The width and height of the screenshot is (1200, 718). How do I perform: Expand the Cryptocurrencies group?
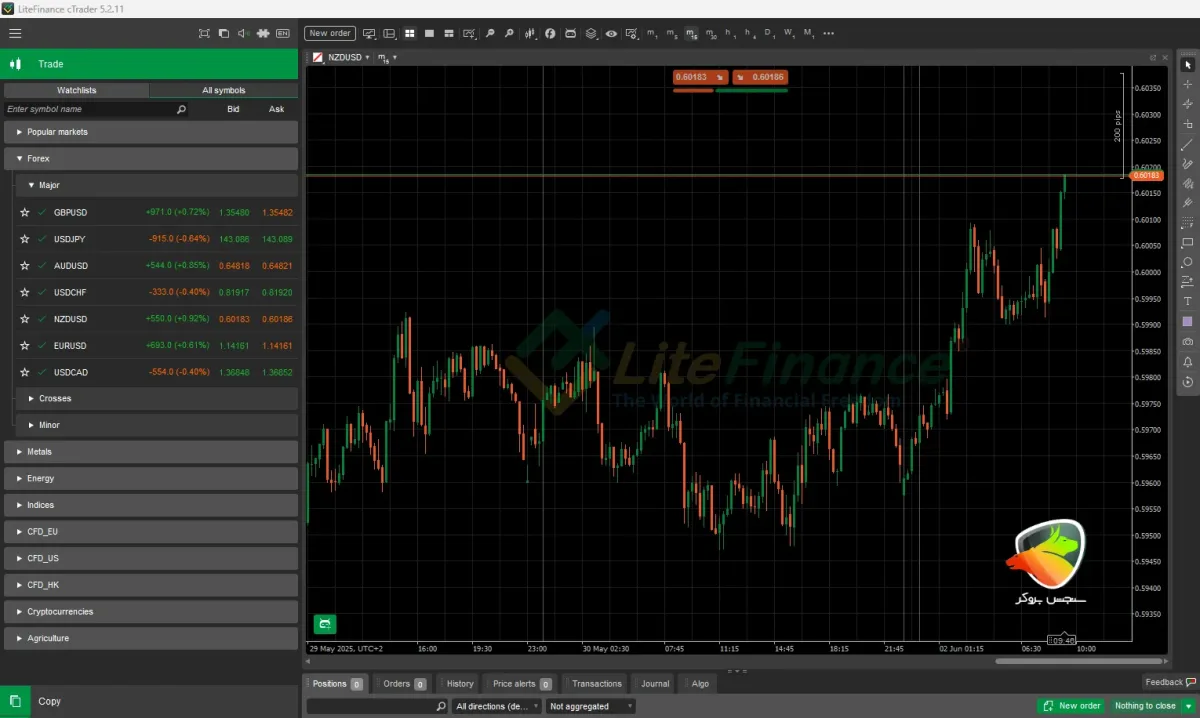[151, 611]
